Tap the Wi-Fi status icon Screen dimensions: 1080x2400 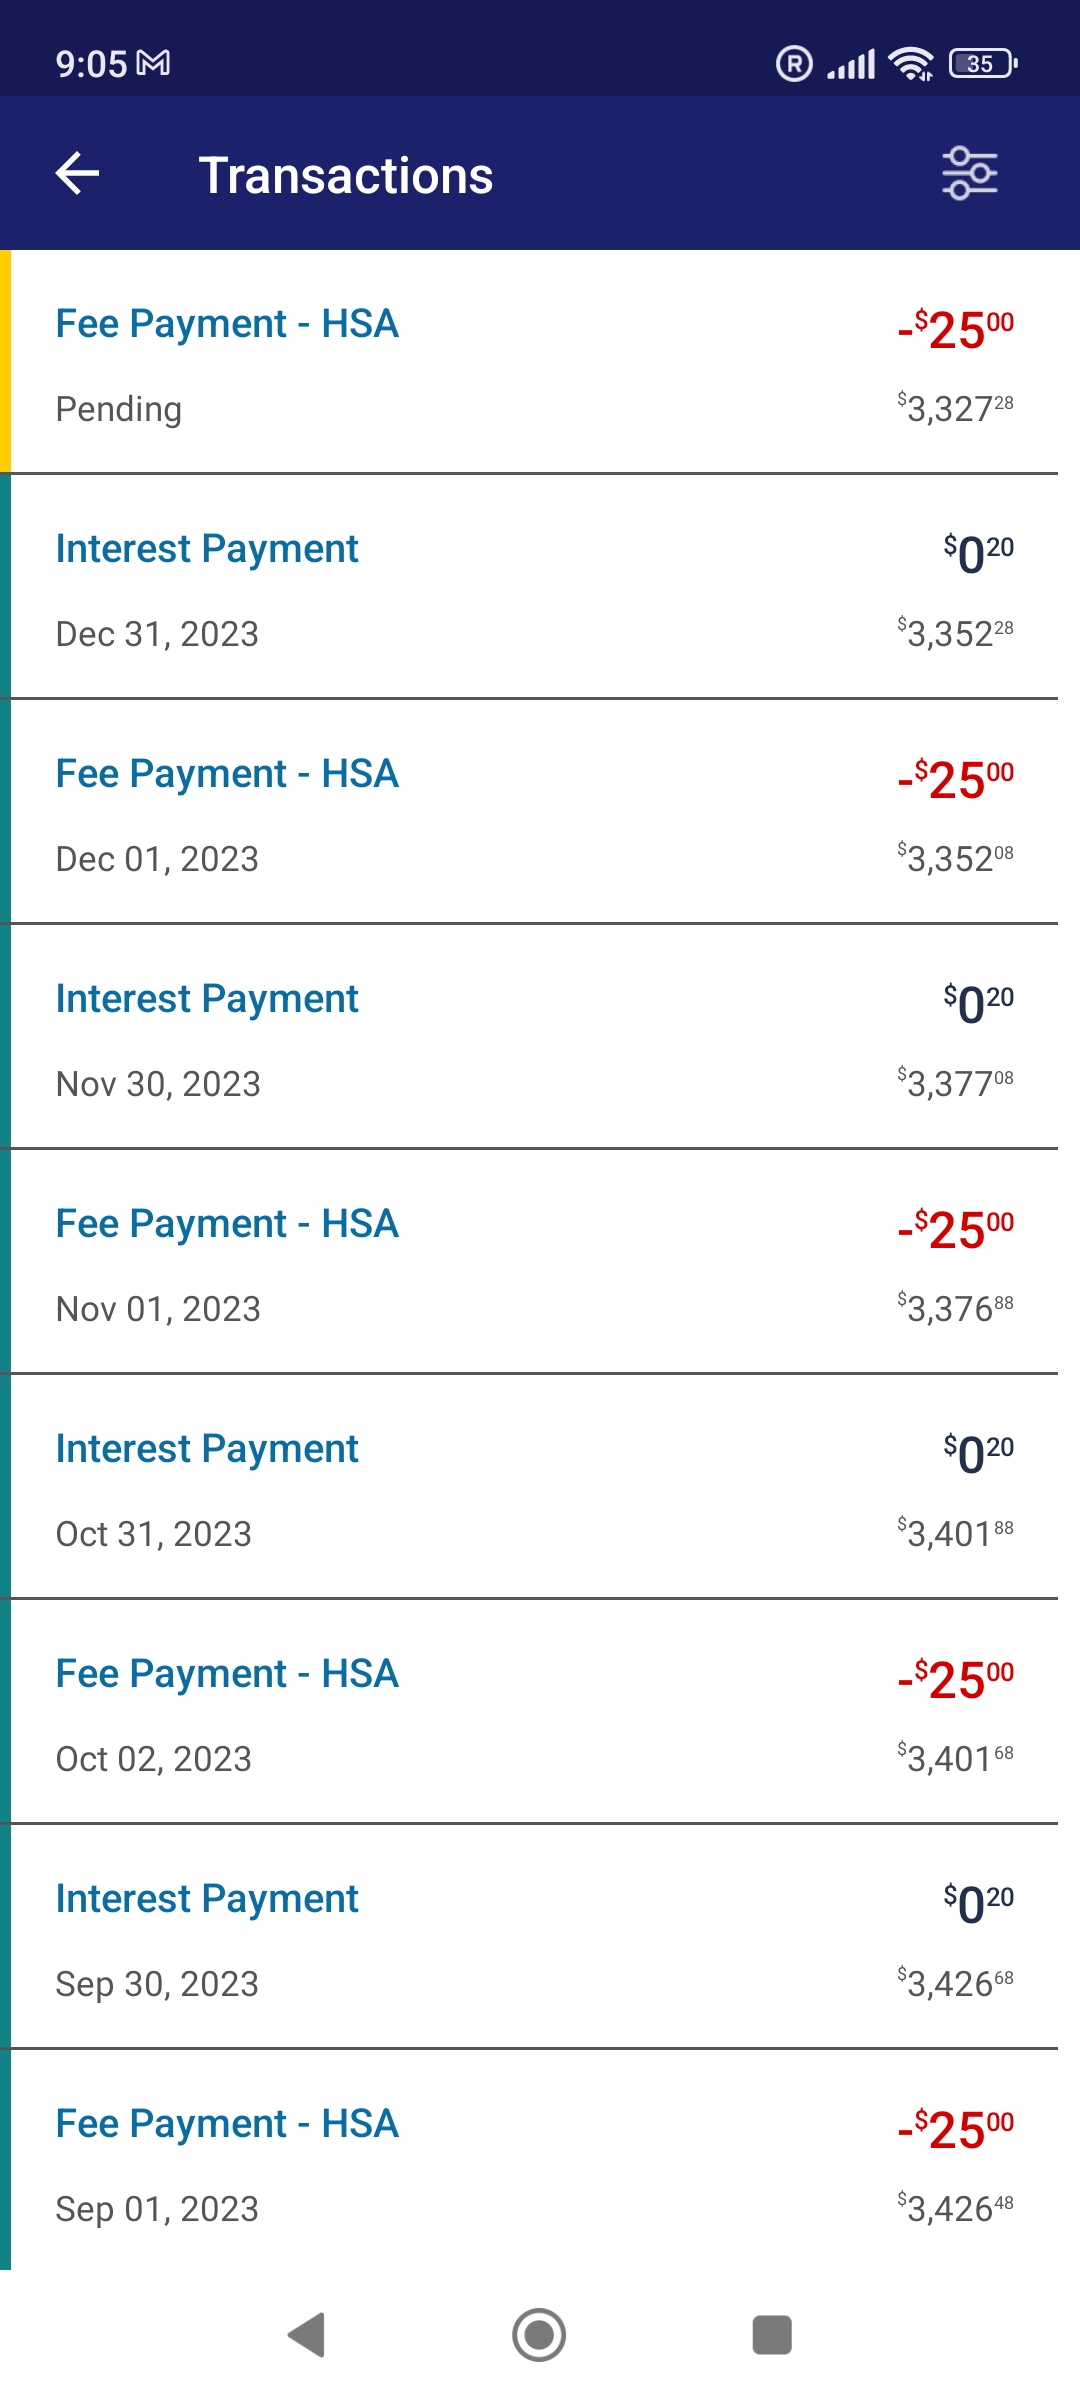click(x=911, y=64)
